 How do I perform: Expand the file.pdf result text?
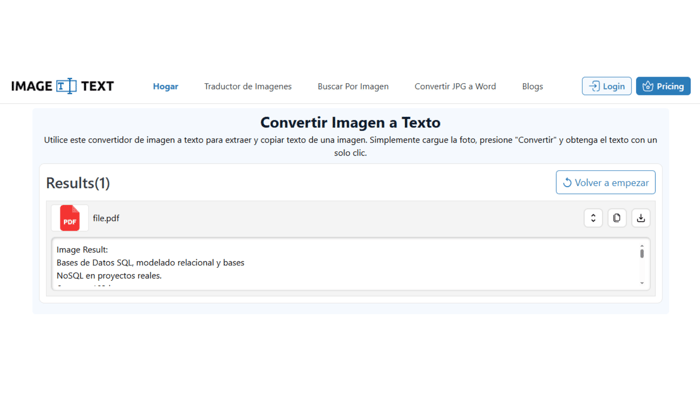593,218
